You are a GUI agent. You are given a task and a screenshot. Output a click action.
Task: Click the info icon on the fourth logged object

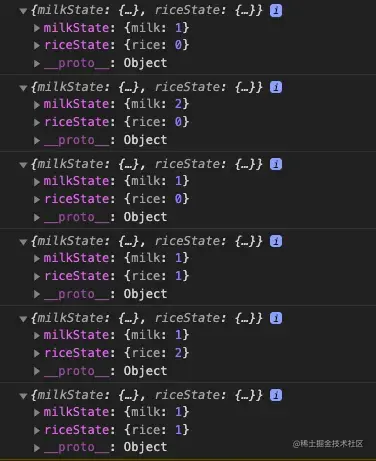coord(276,241)
